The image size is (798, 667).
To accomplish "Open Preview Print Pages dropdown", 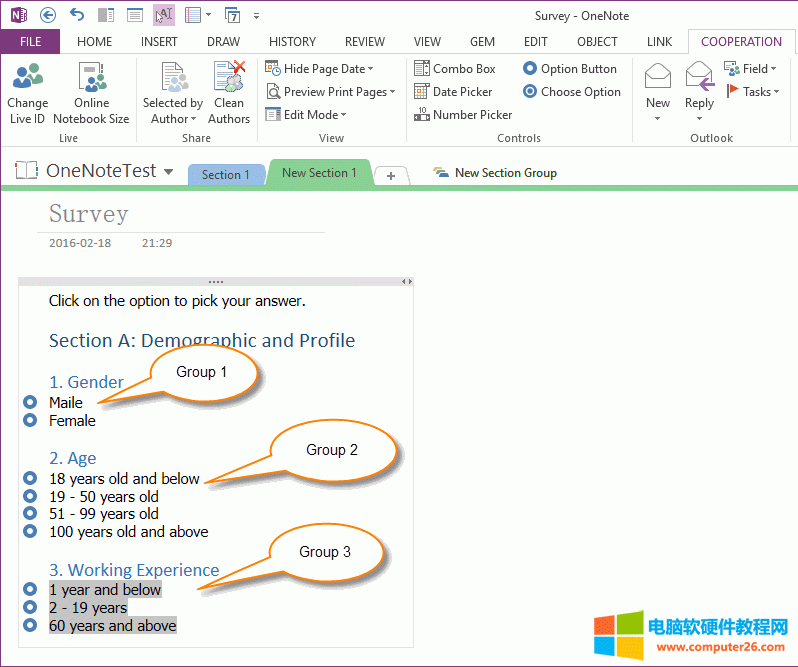I will pos(330,92).
